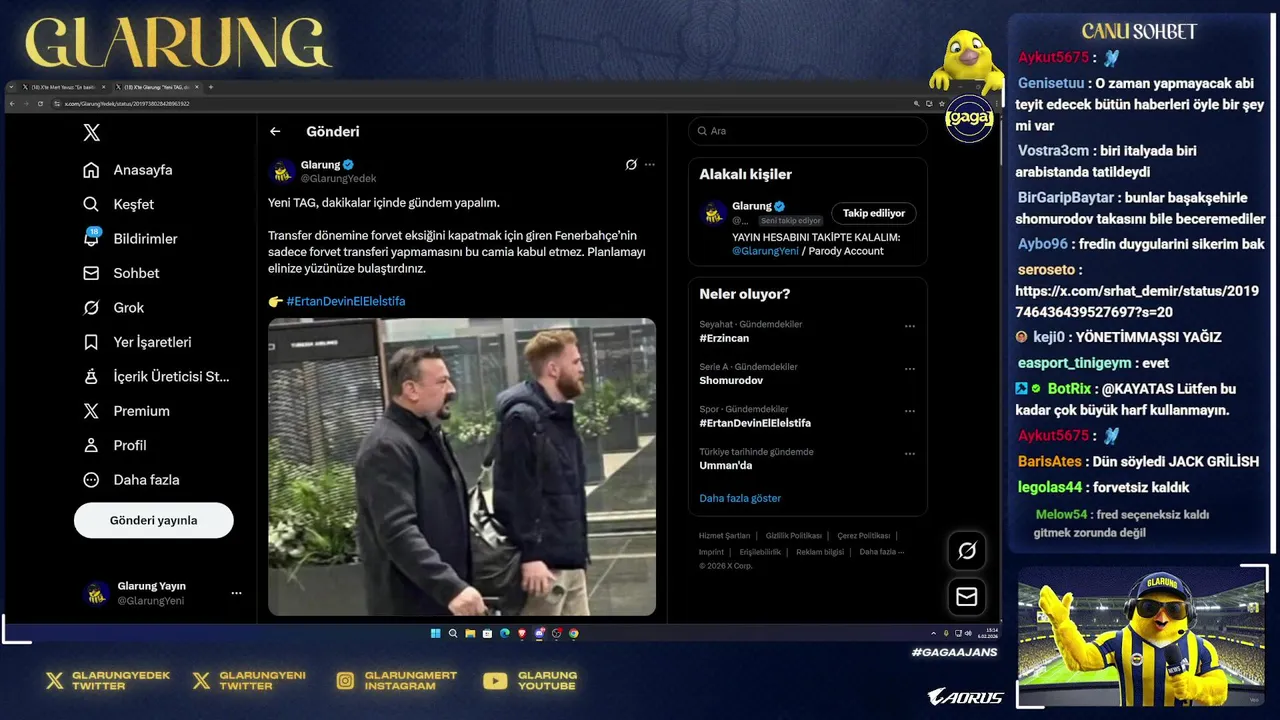Open the Premium page

pos(126,411)
